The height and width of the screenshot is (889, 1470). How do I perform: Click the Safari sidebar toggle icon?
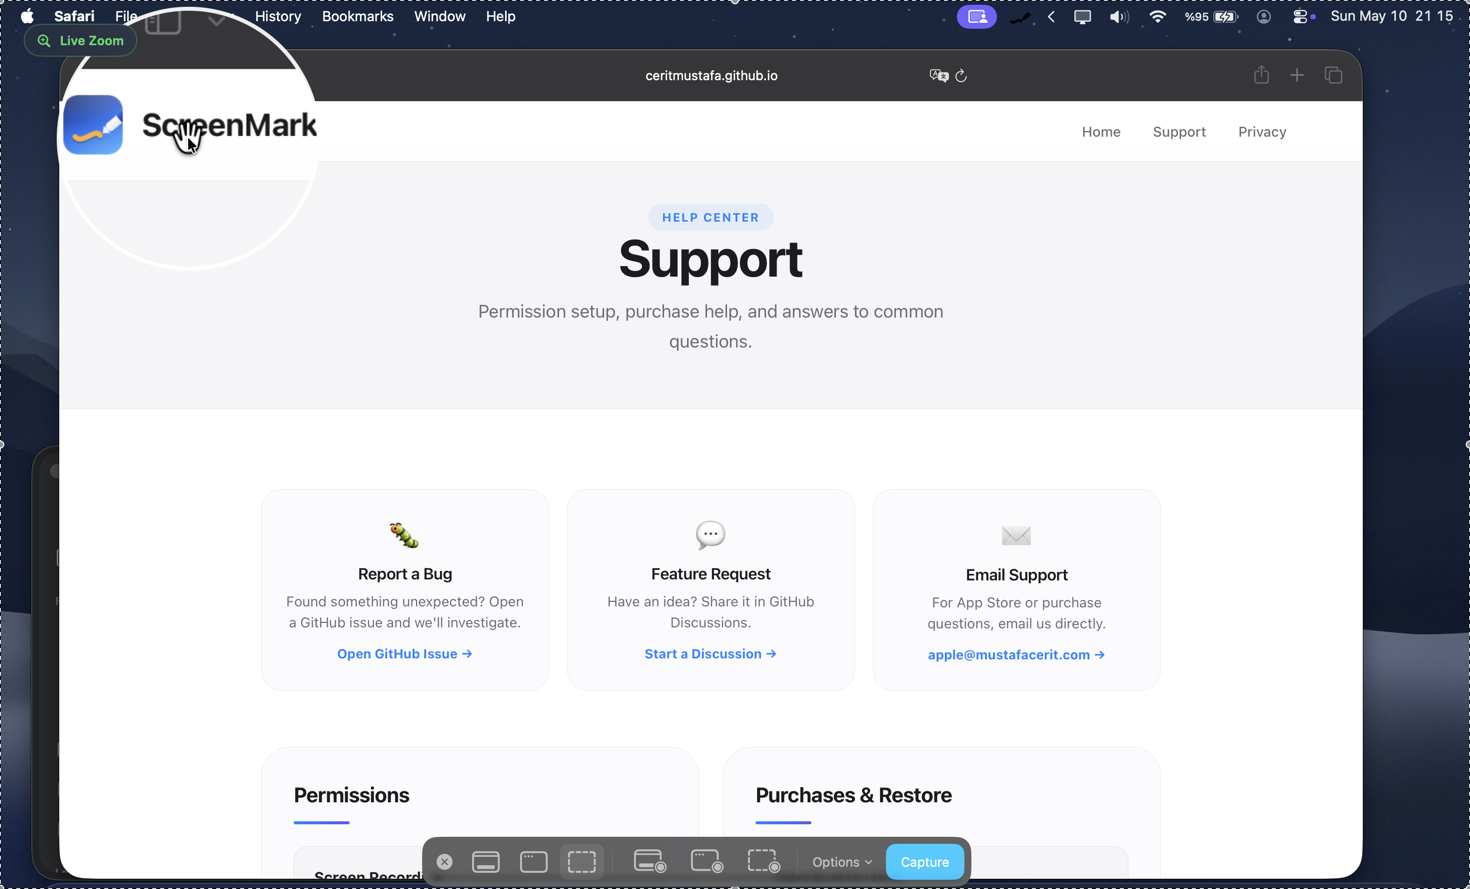(163, 22)
